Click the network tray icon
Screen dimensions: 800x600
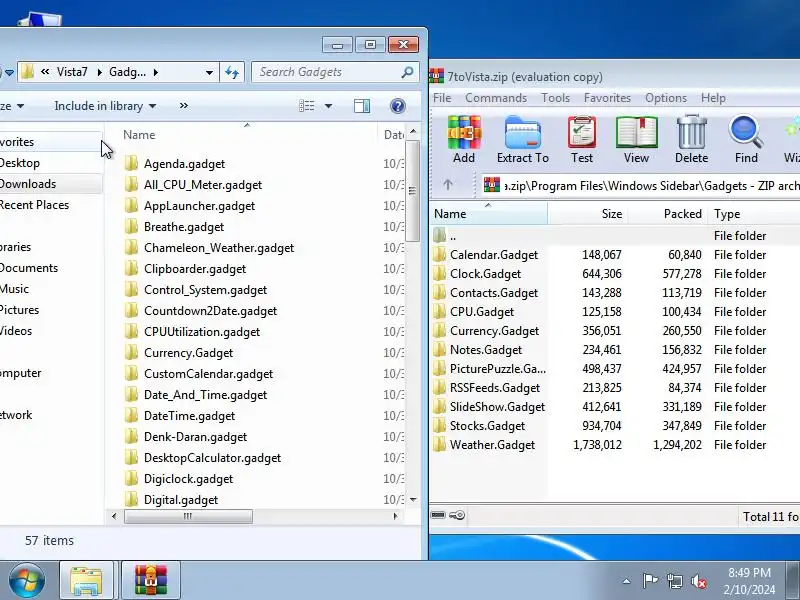(674, 581)
